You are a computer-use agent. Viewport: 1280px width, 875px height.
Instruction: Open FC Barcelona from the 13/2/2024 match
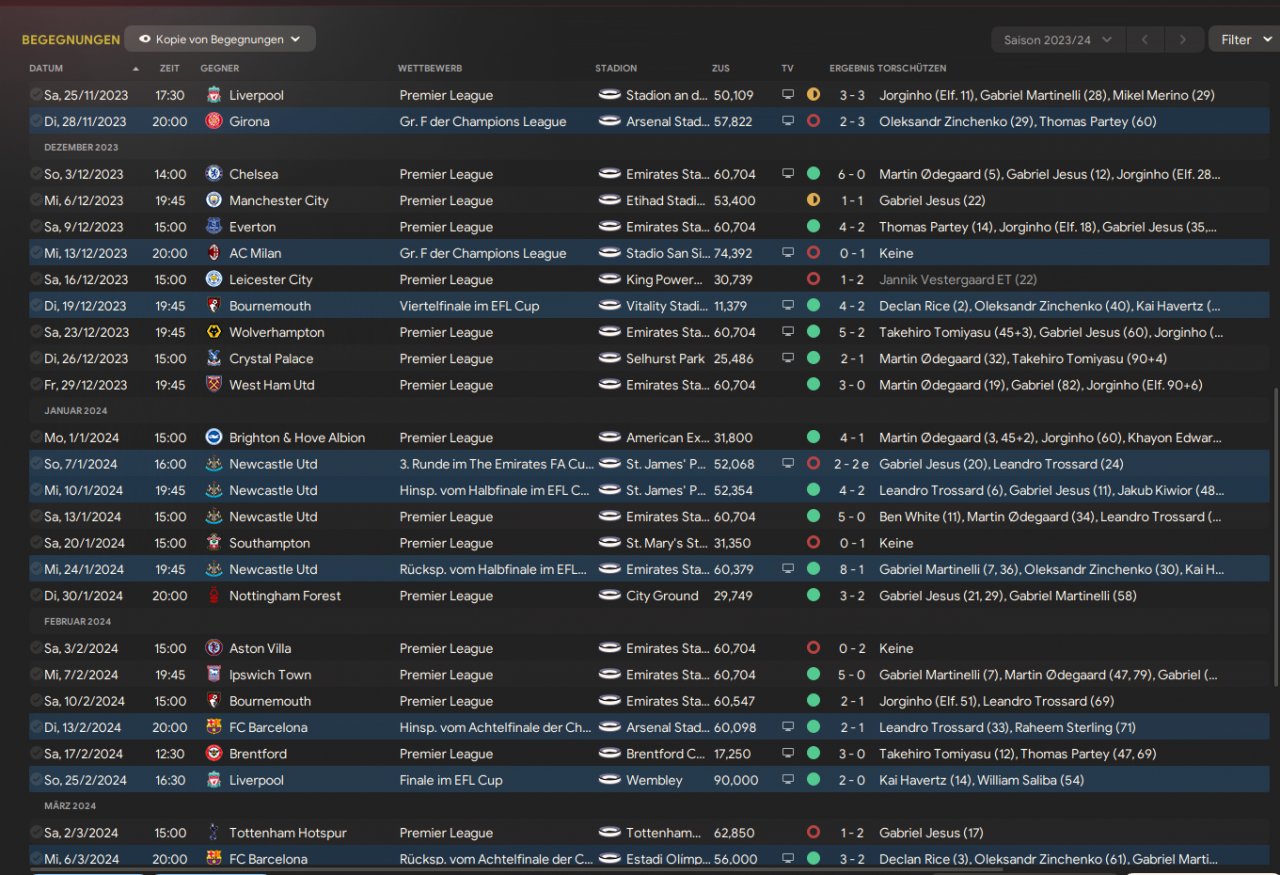click(x=268, y=727)
